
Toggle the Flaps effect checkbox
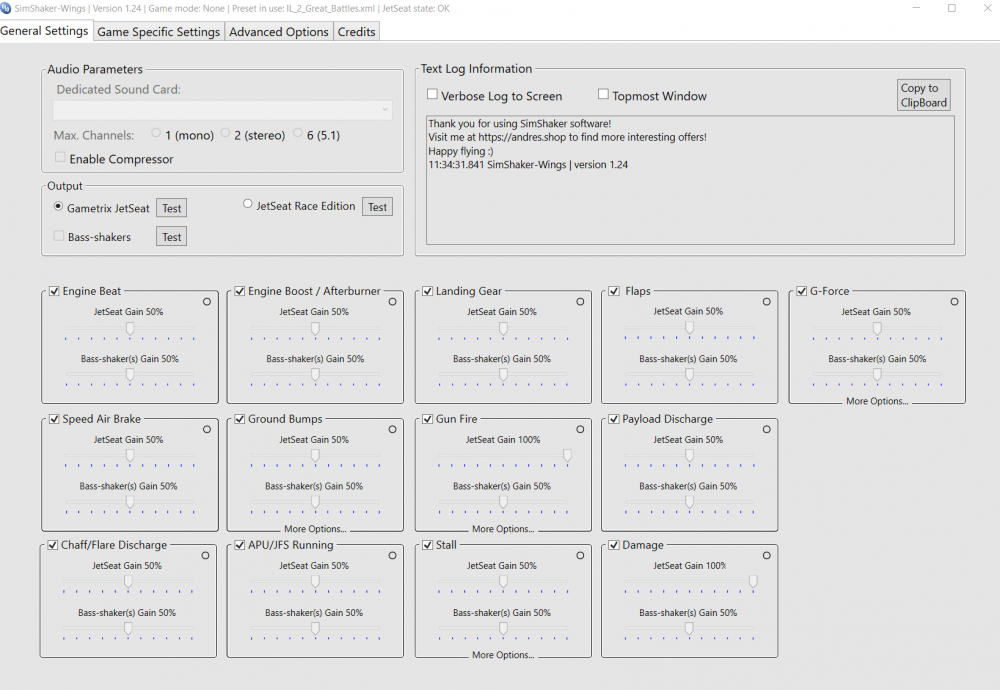pyautogui.click(x=614, y=291)
